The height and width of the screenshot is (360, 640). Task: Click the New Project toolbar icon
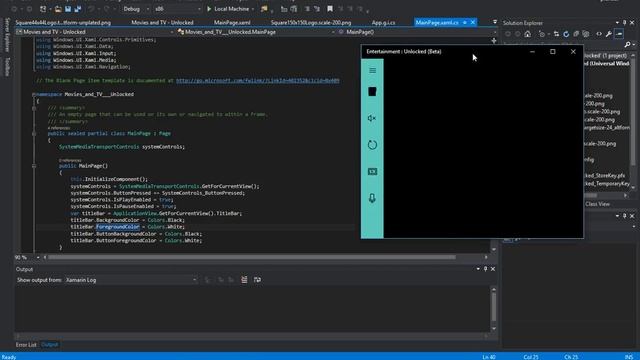(x=43, y=9)
